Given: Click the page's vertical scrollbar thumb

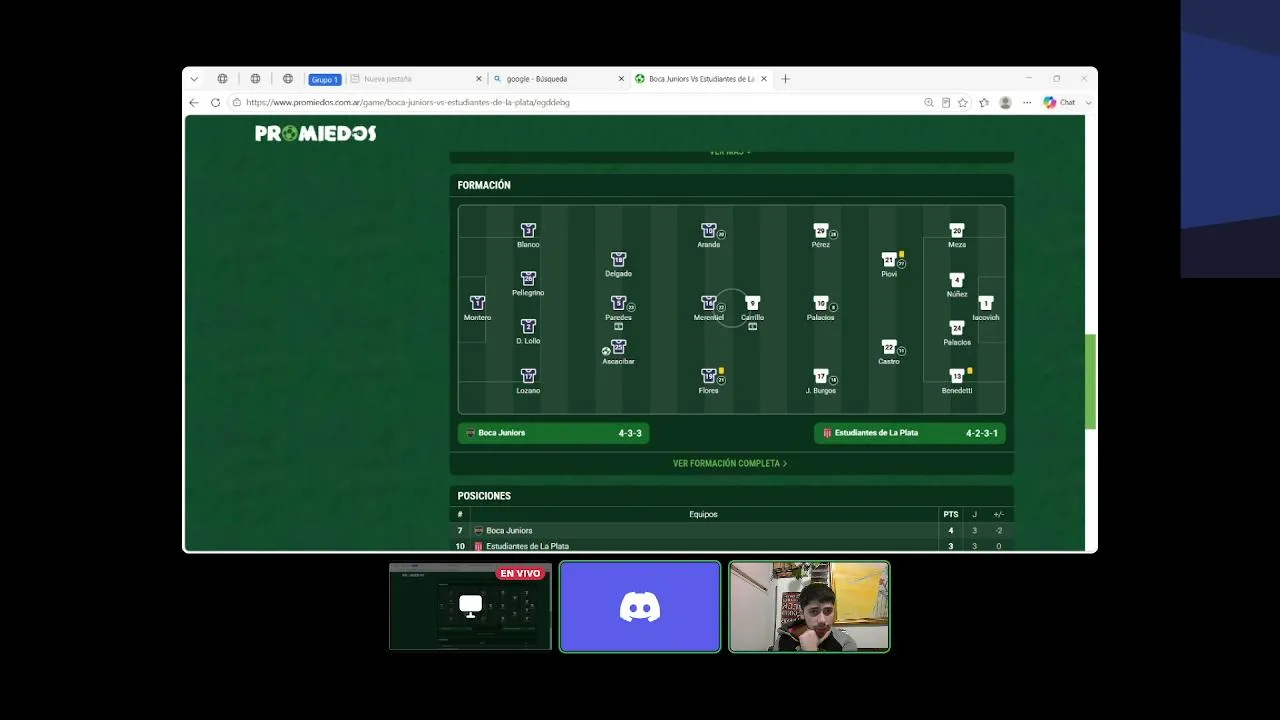Looking at the screenshot, I should 1091,381.
